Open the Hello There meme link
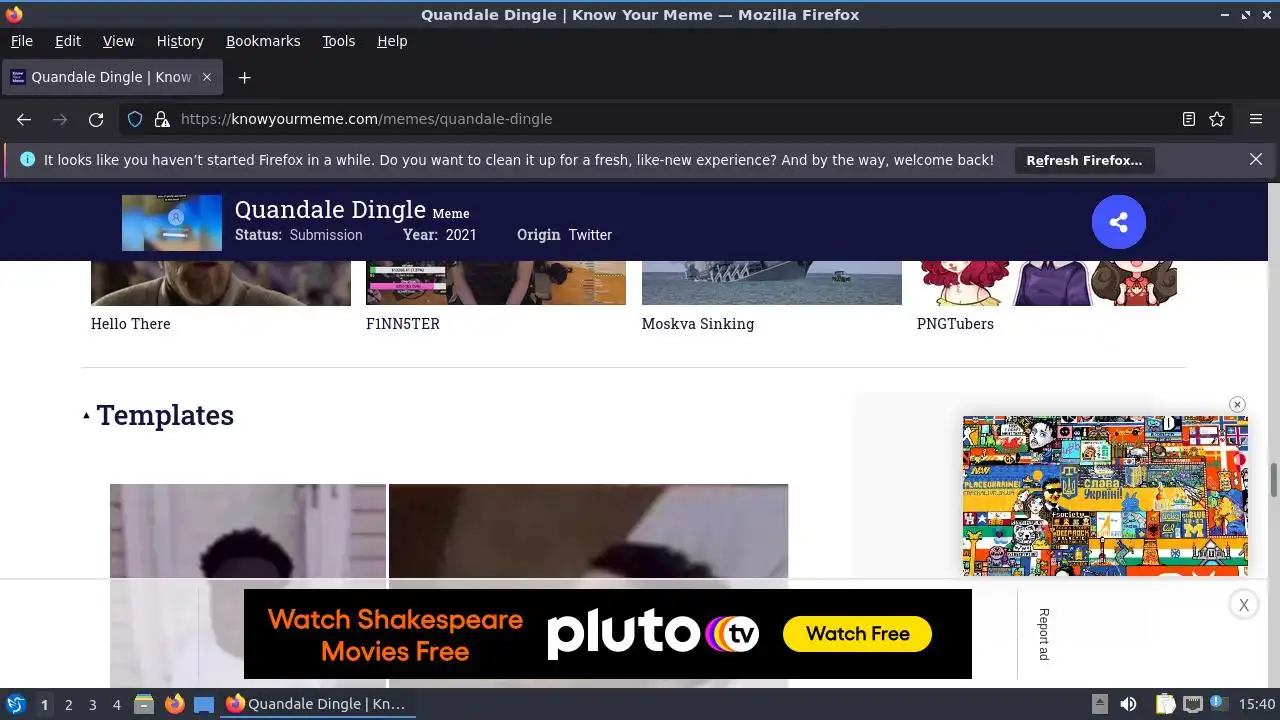 (x=130, y=324)
